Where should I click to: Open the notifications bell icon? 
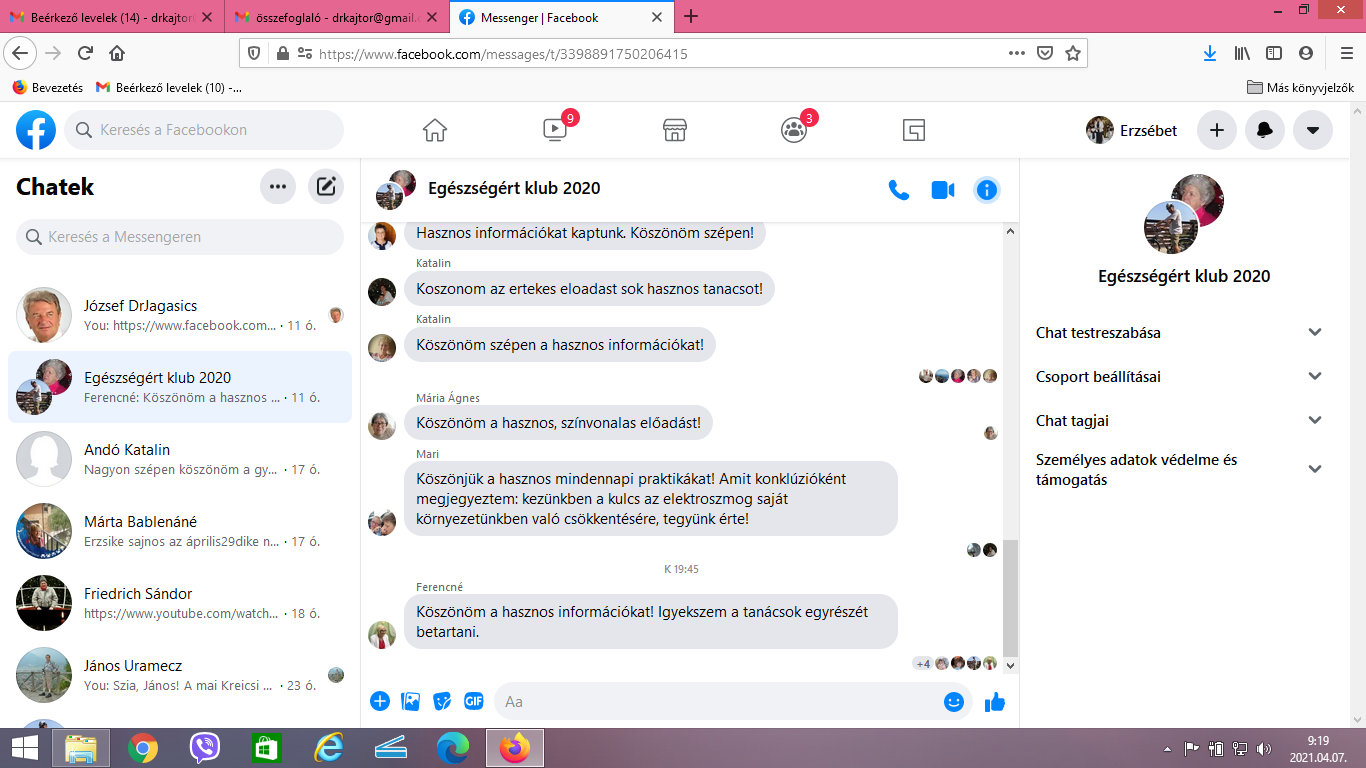pos(1265,130)
